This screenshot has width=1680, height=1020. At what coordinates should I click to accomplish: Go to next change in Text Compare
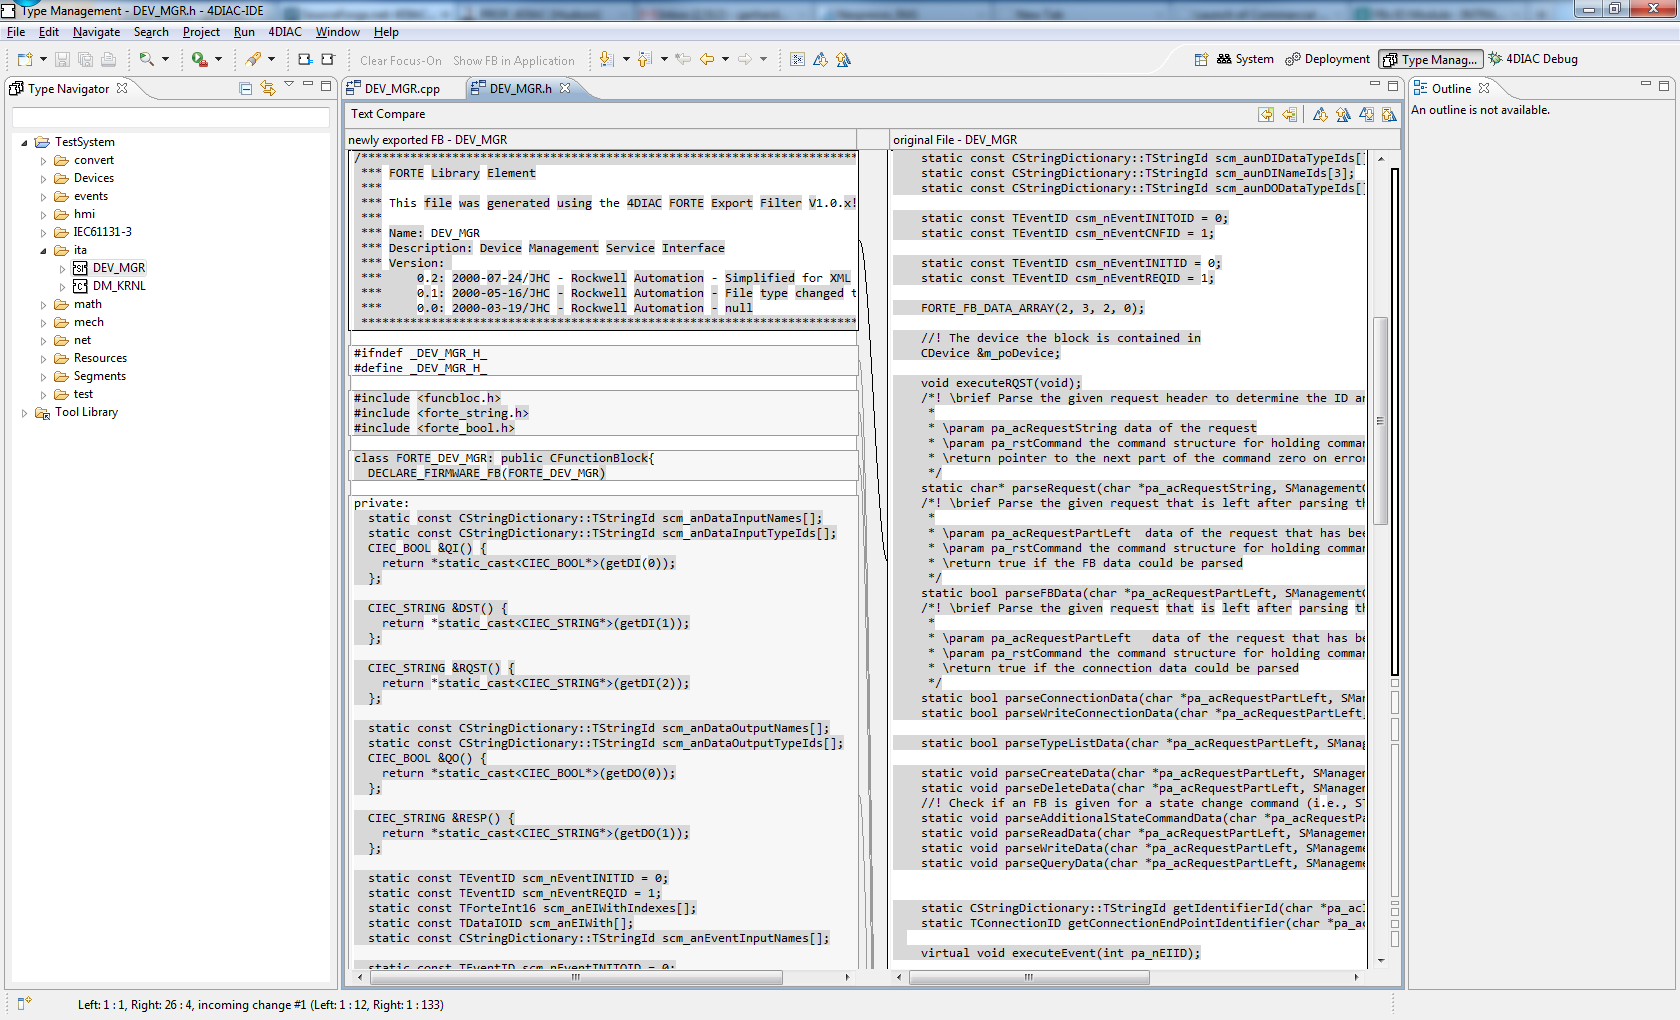(1366, 115)
